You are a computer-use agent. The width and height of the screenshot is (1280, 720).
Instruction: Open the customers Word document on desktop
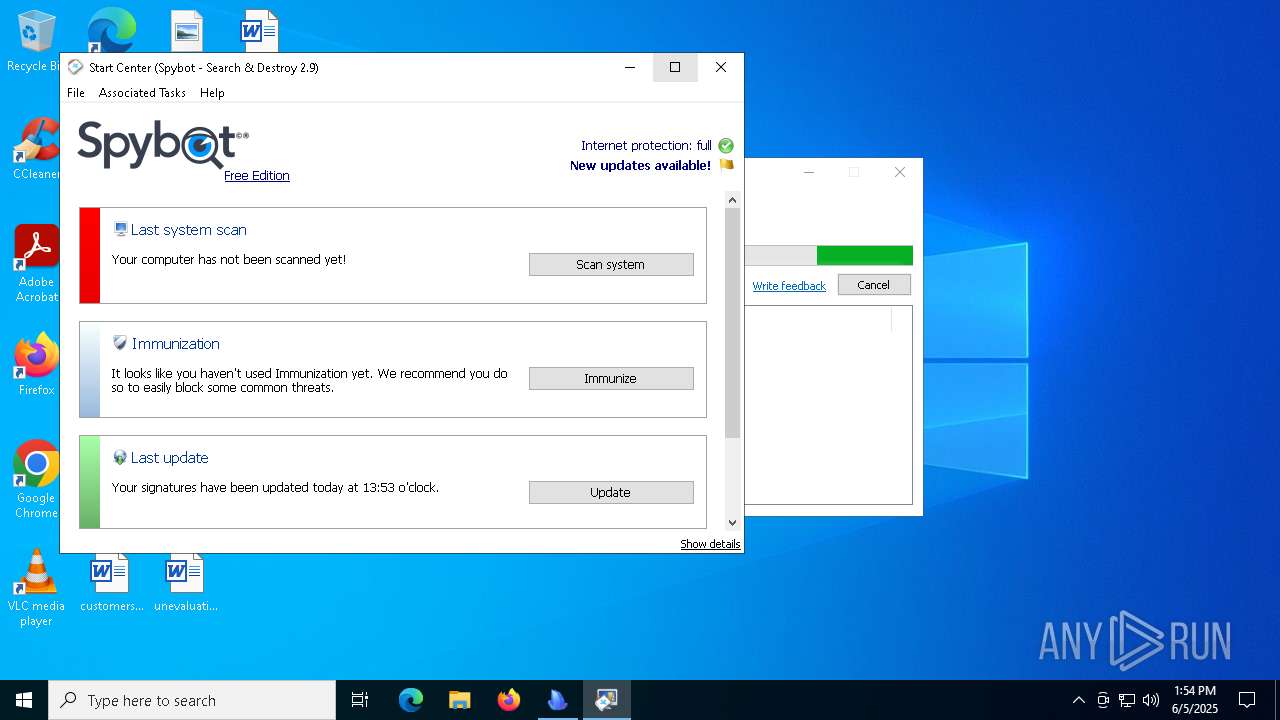point(111,584)
